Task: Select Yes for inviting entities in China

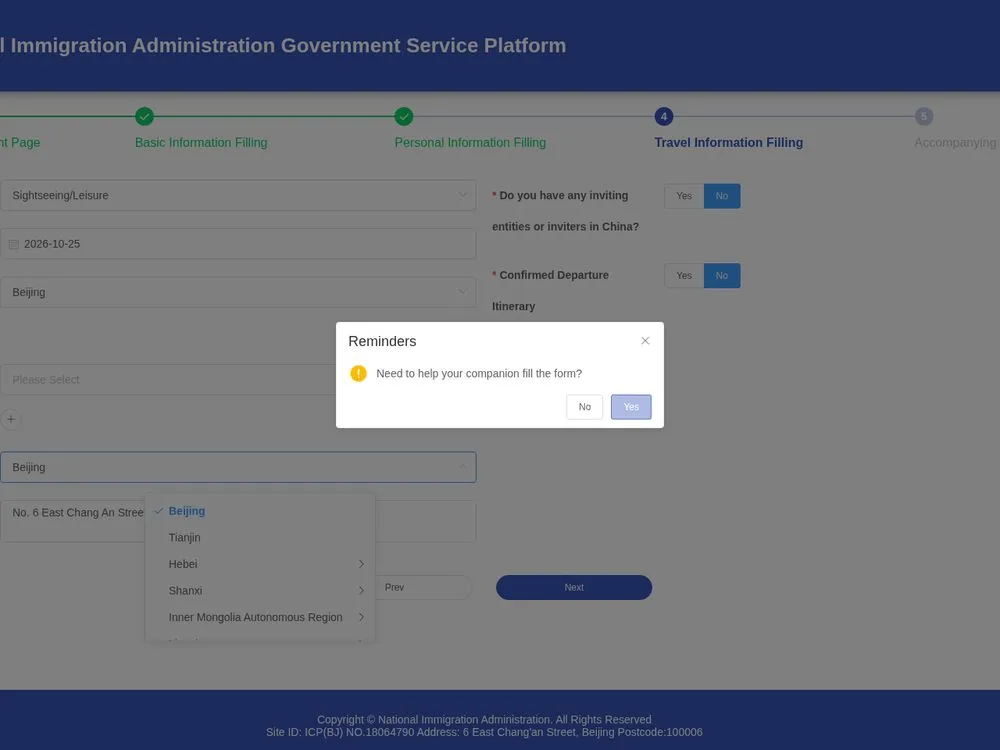Action: pyautogui.click(x=684, y=196)
